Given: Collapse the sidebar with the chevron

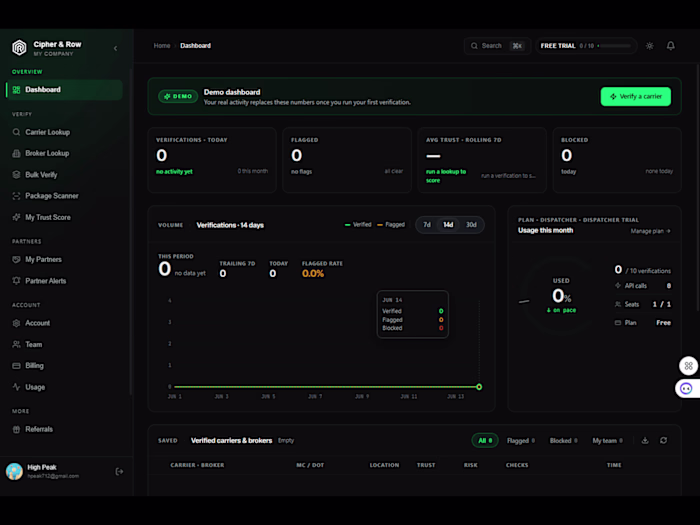Looking at the screenshot, I should 116,48.
